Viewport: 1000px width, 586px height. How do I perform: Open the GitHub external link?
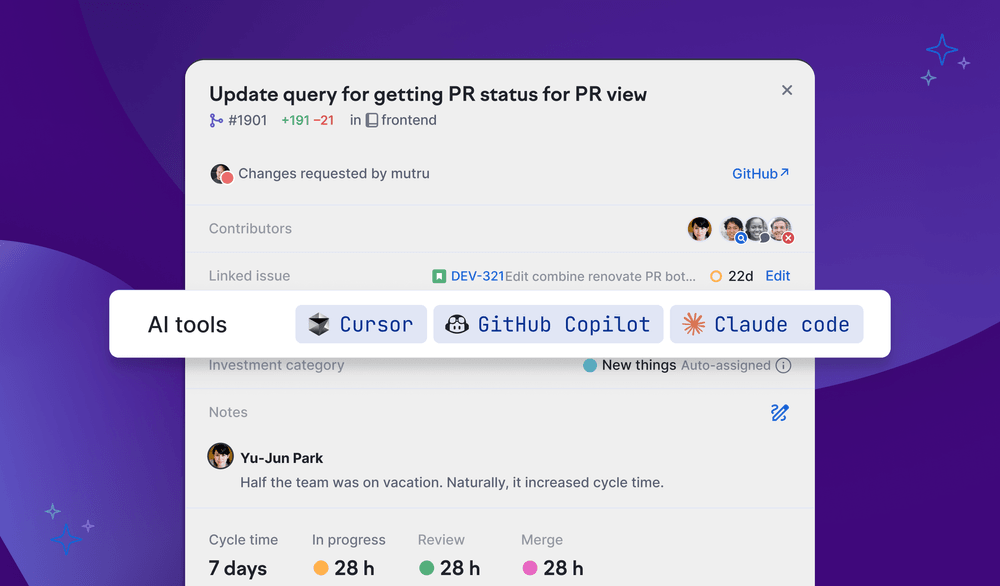[x=760, y=174]
